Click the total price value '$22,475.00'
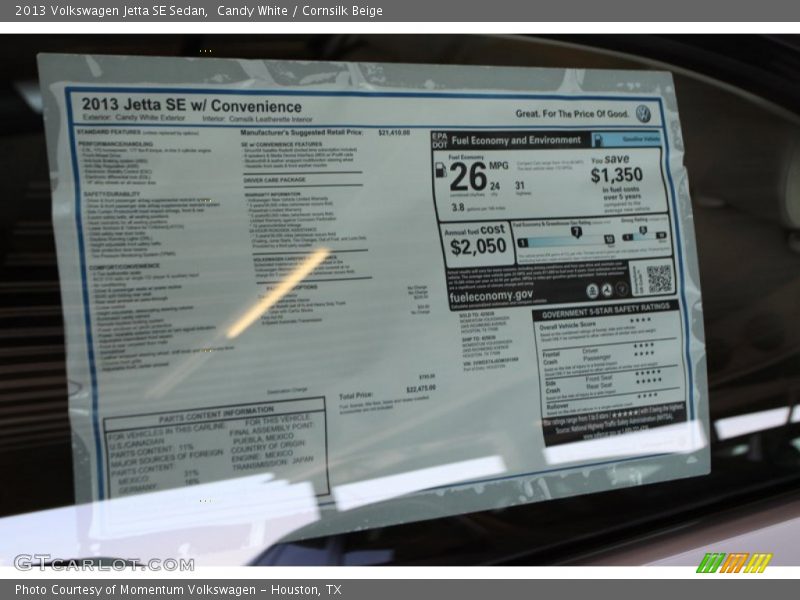The height and width of the screenshot is (600, 800). [421, 389]
